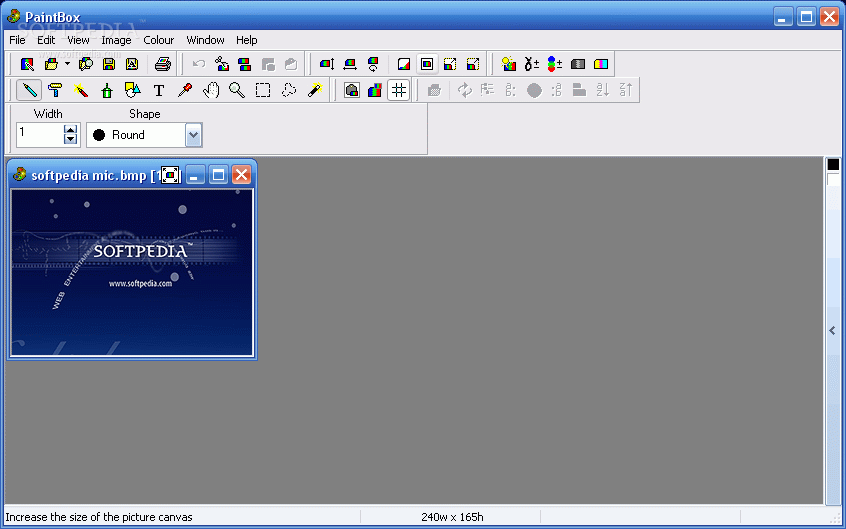Viewport: 846px width, 529px height.
Task: Select the green paint bottle fill tool
Action: click(x=107, y=90)
